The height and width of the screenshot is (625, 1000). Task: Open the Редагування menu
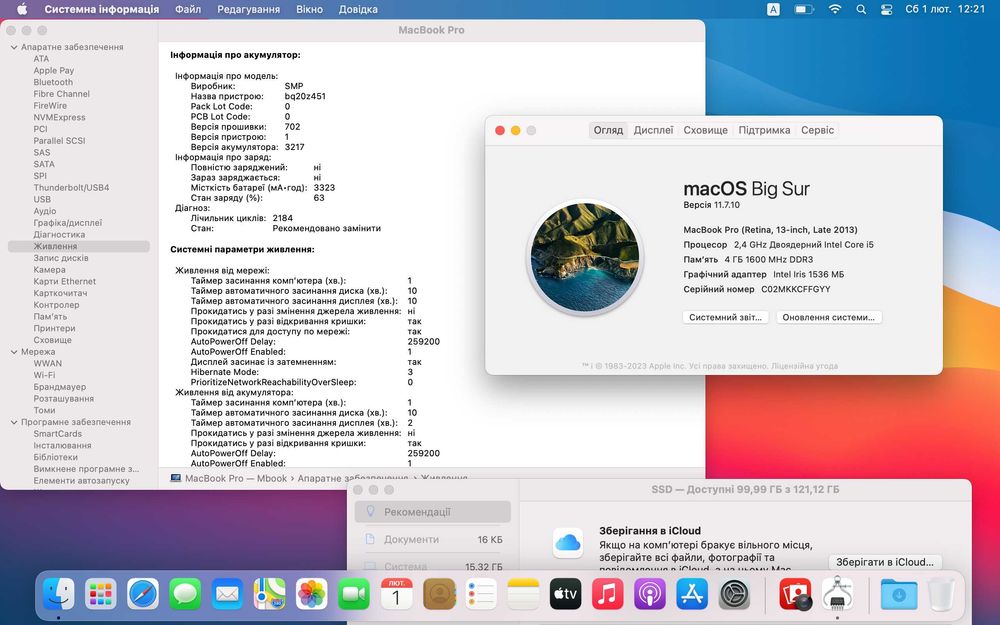click(x=248, y=9)
